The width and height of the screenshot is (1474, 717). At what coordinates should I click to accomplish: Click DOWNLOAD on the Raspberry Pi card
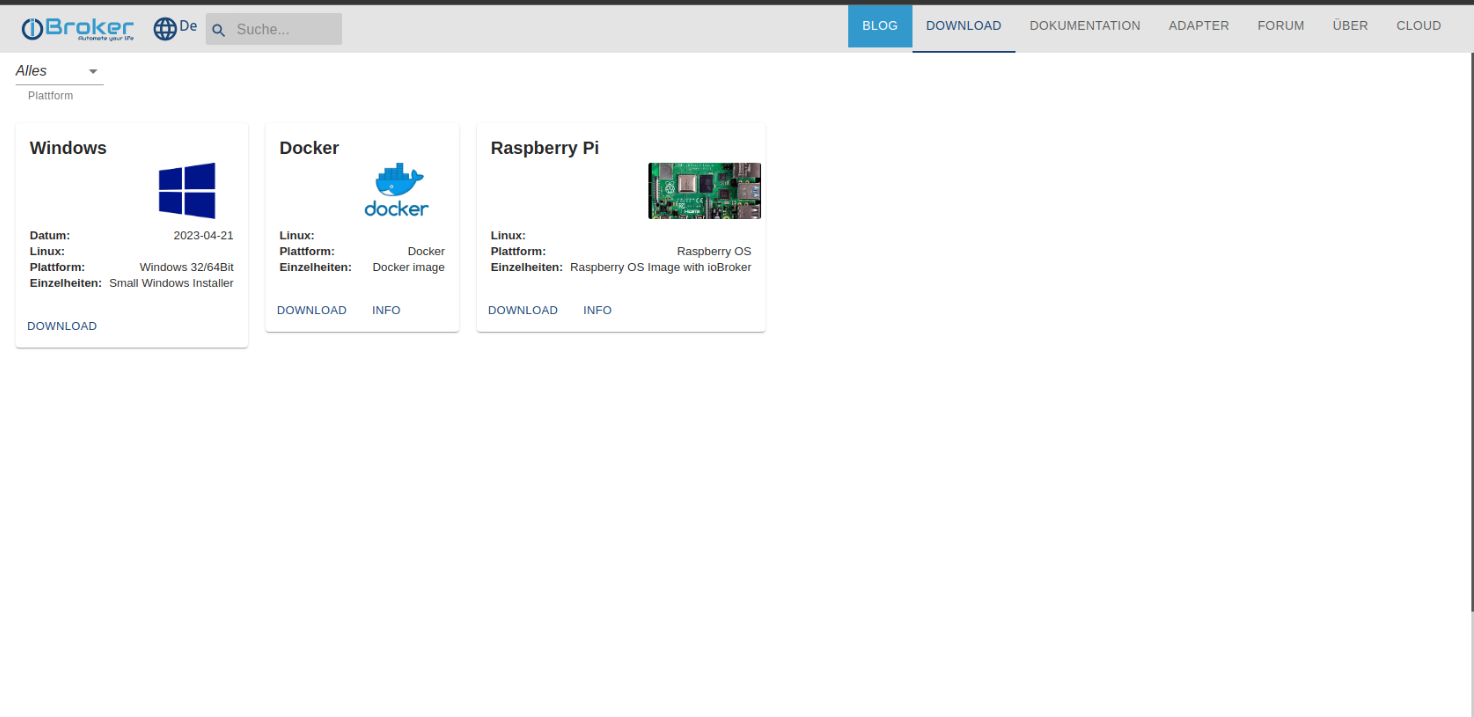pos(523,310)
